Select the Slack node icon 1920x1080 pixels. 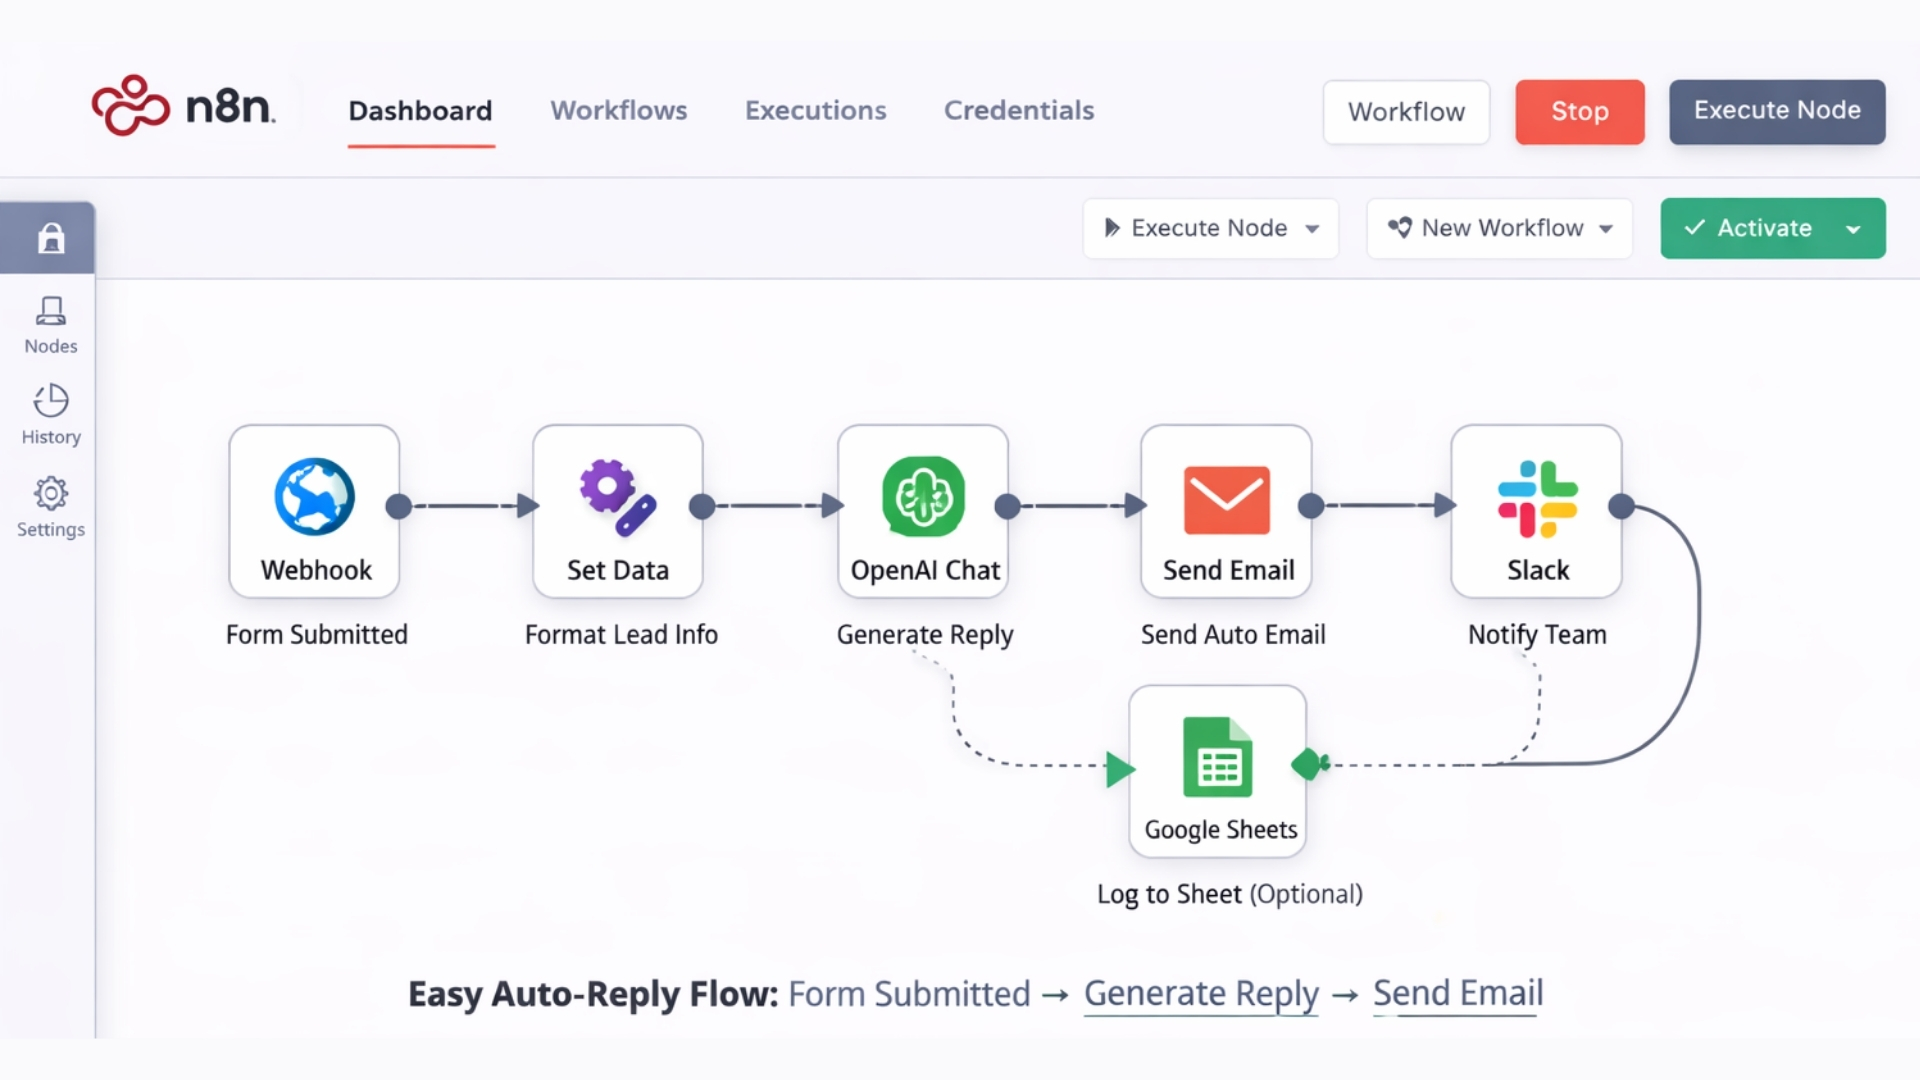(1537, 499)
